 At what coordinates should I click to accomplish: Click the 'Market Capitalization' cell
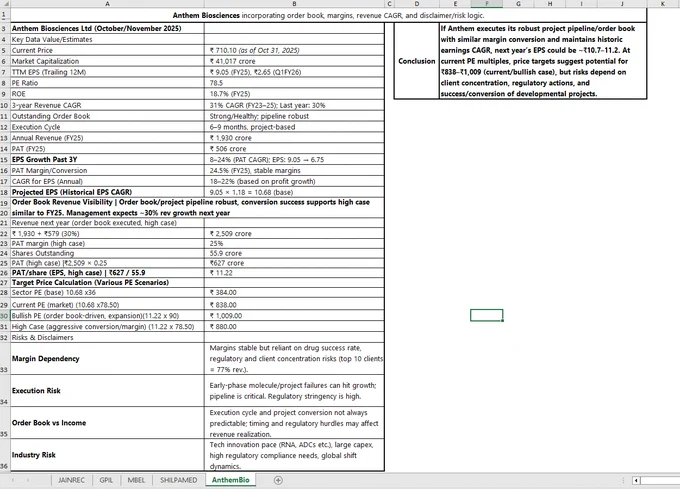[107, 61]
